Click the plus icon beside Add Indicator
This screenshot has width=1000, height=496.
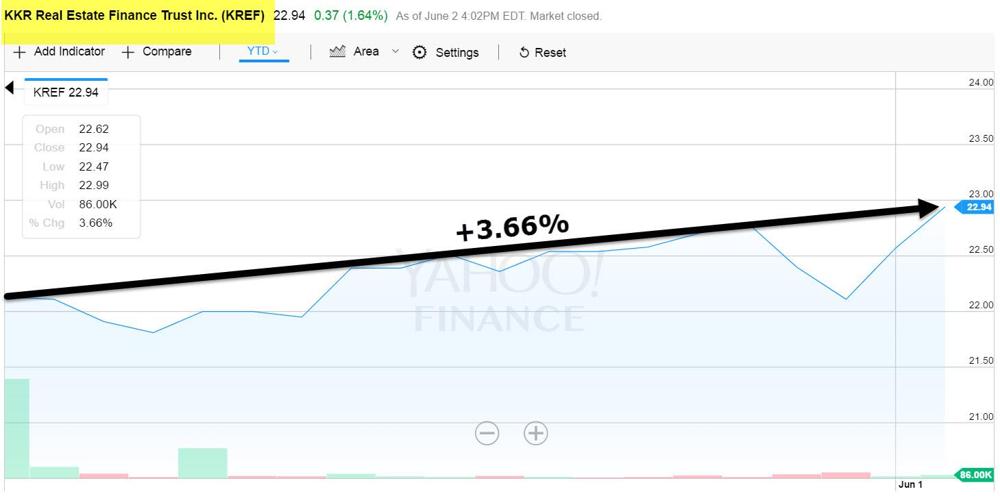[x=20, y=52]
